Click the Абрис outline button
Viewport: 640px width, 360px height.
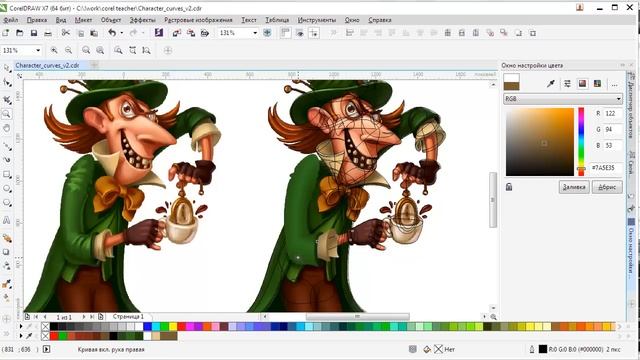click(x=607, y=187)
